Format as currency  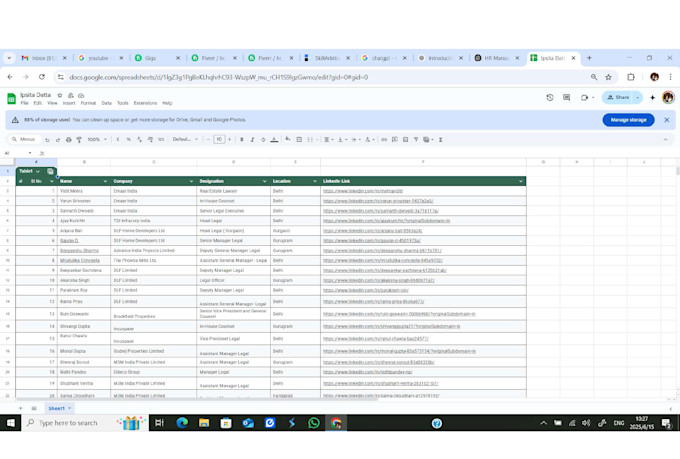tap(118, 140)
